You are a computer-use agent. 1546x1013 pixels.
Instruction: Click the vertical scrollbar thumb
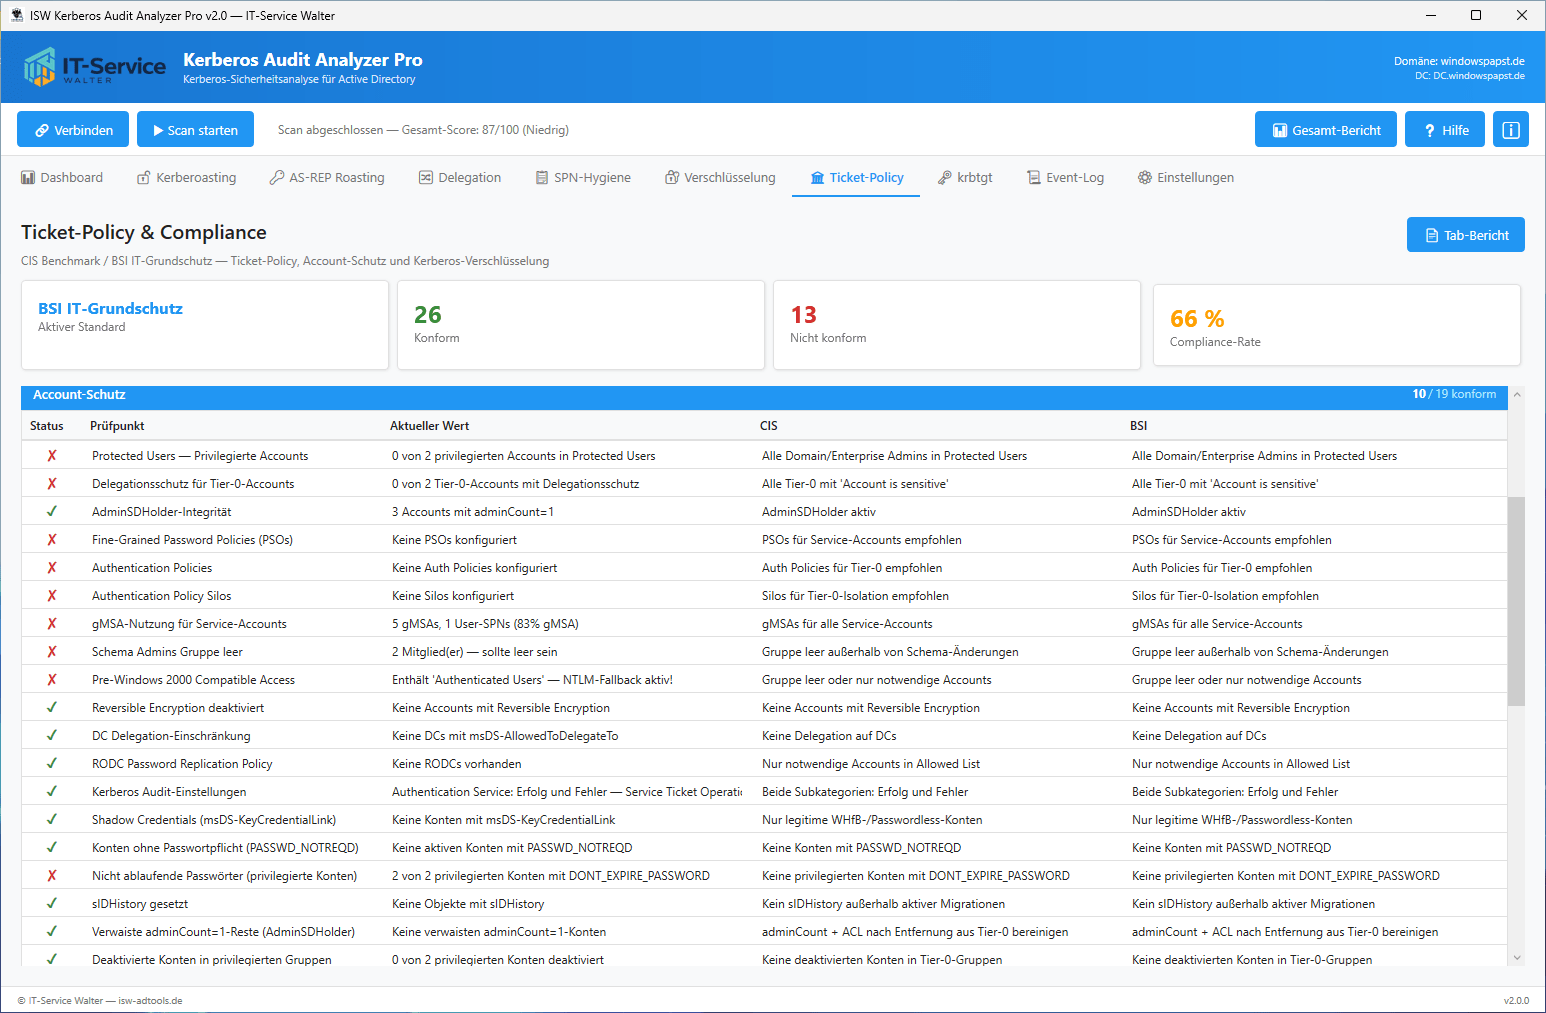click(1517, 601)
